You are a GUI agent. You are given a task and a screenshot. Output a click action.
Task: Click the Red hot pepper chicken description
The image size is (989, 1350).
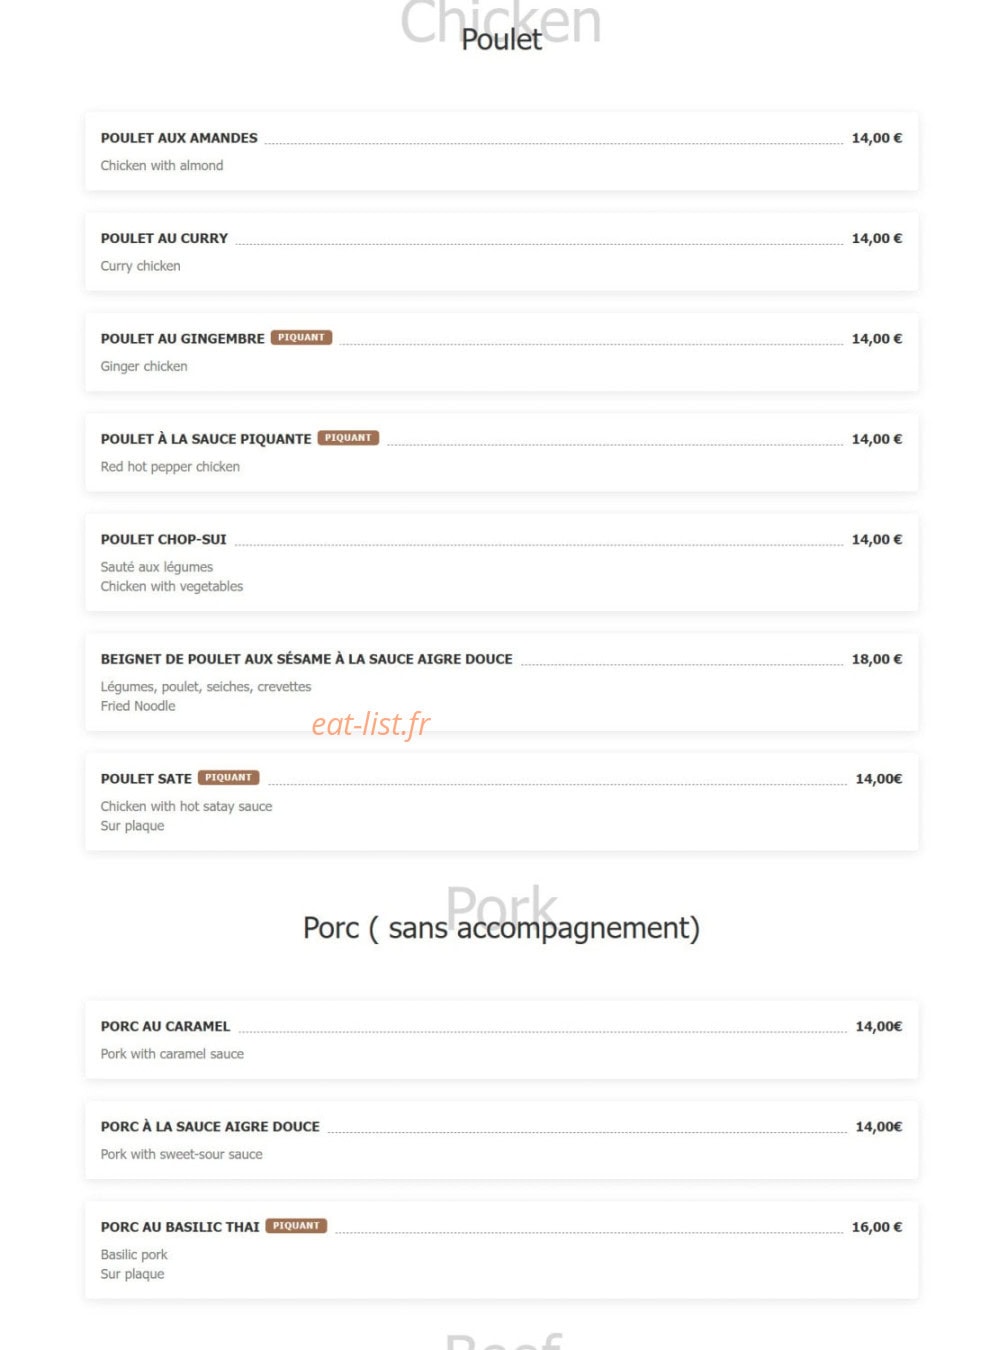[x=170, y=466]
